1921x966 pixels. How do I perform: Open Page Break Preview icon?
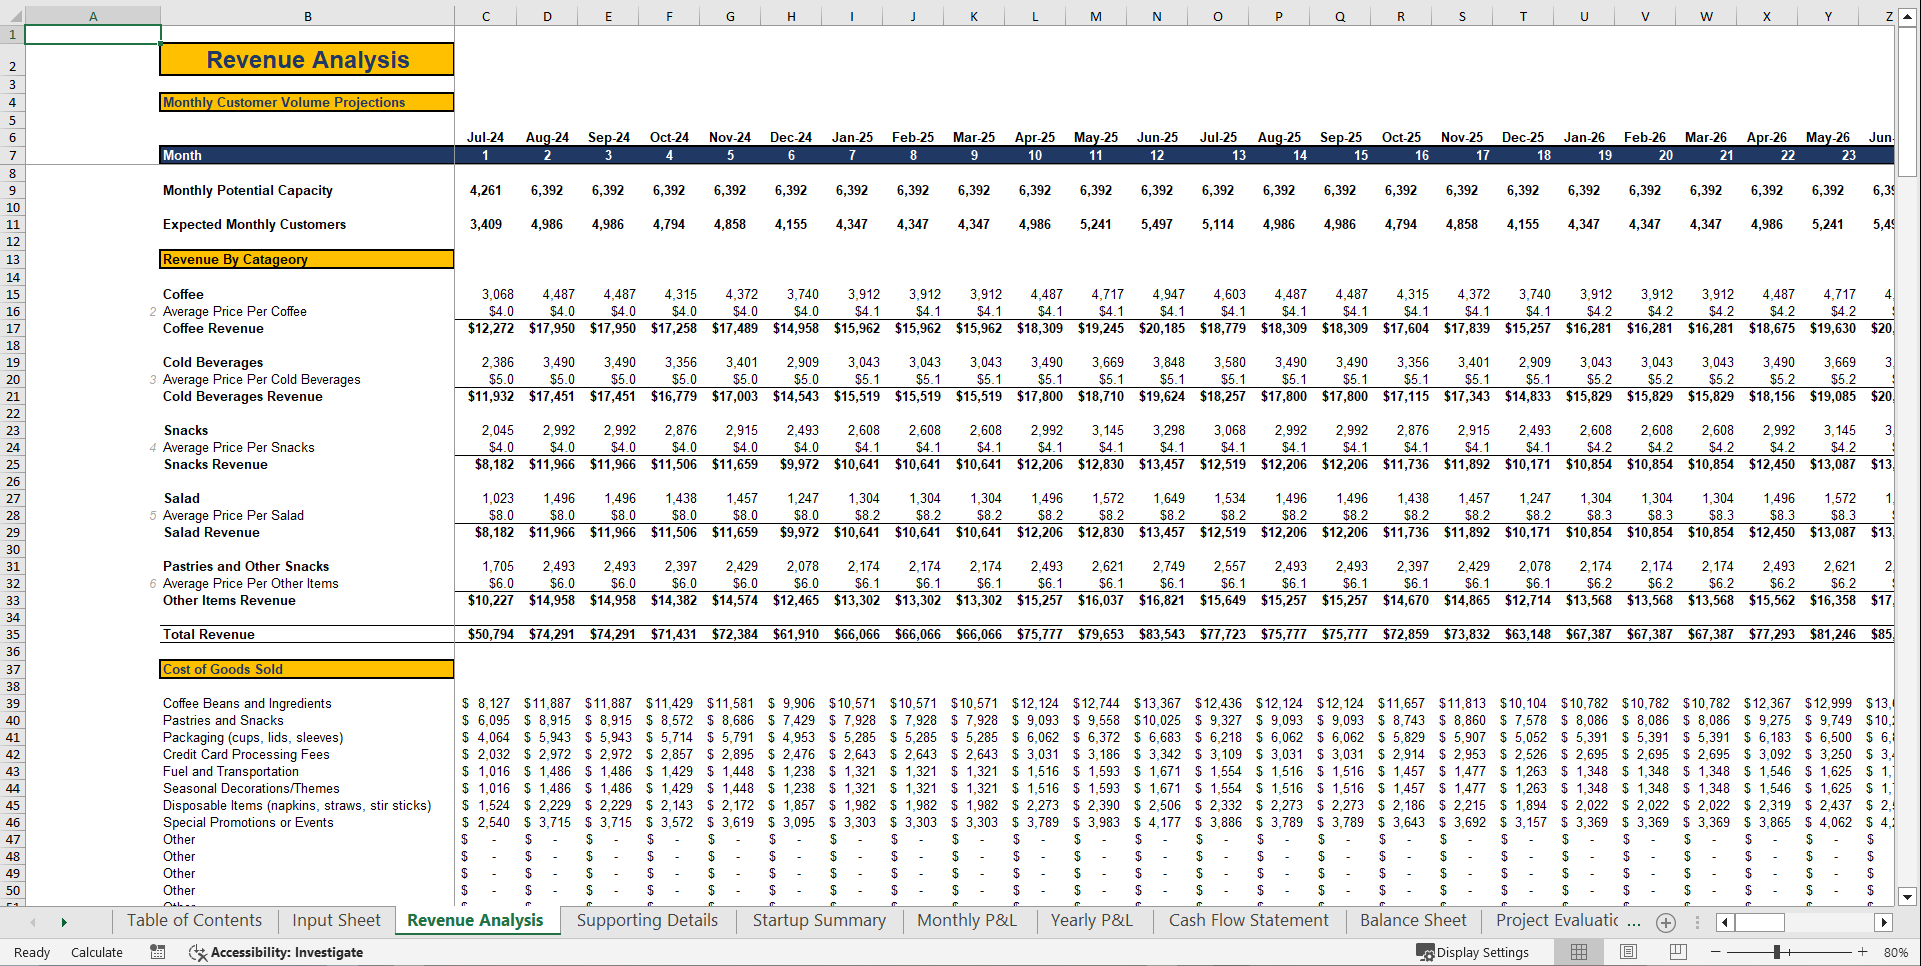click(x=1677, y=952)
